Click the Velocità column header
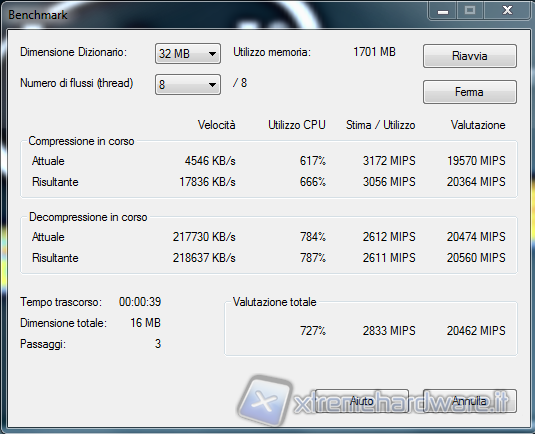This screenshot has height=434, width=535. [x=216, y=125]
